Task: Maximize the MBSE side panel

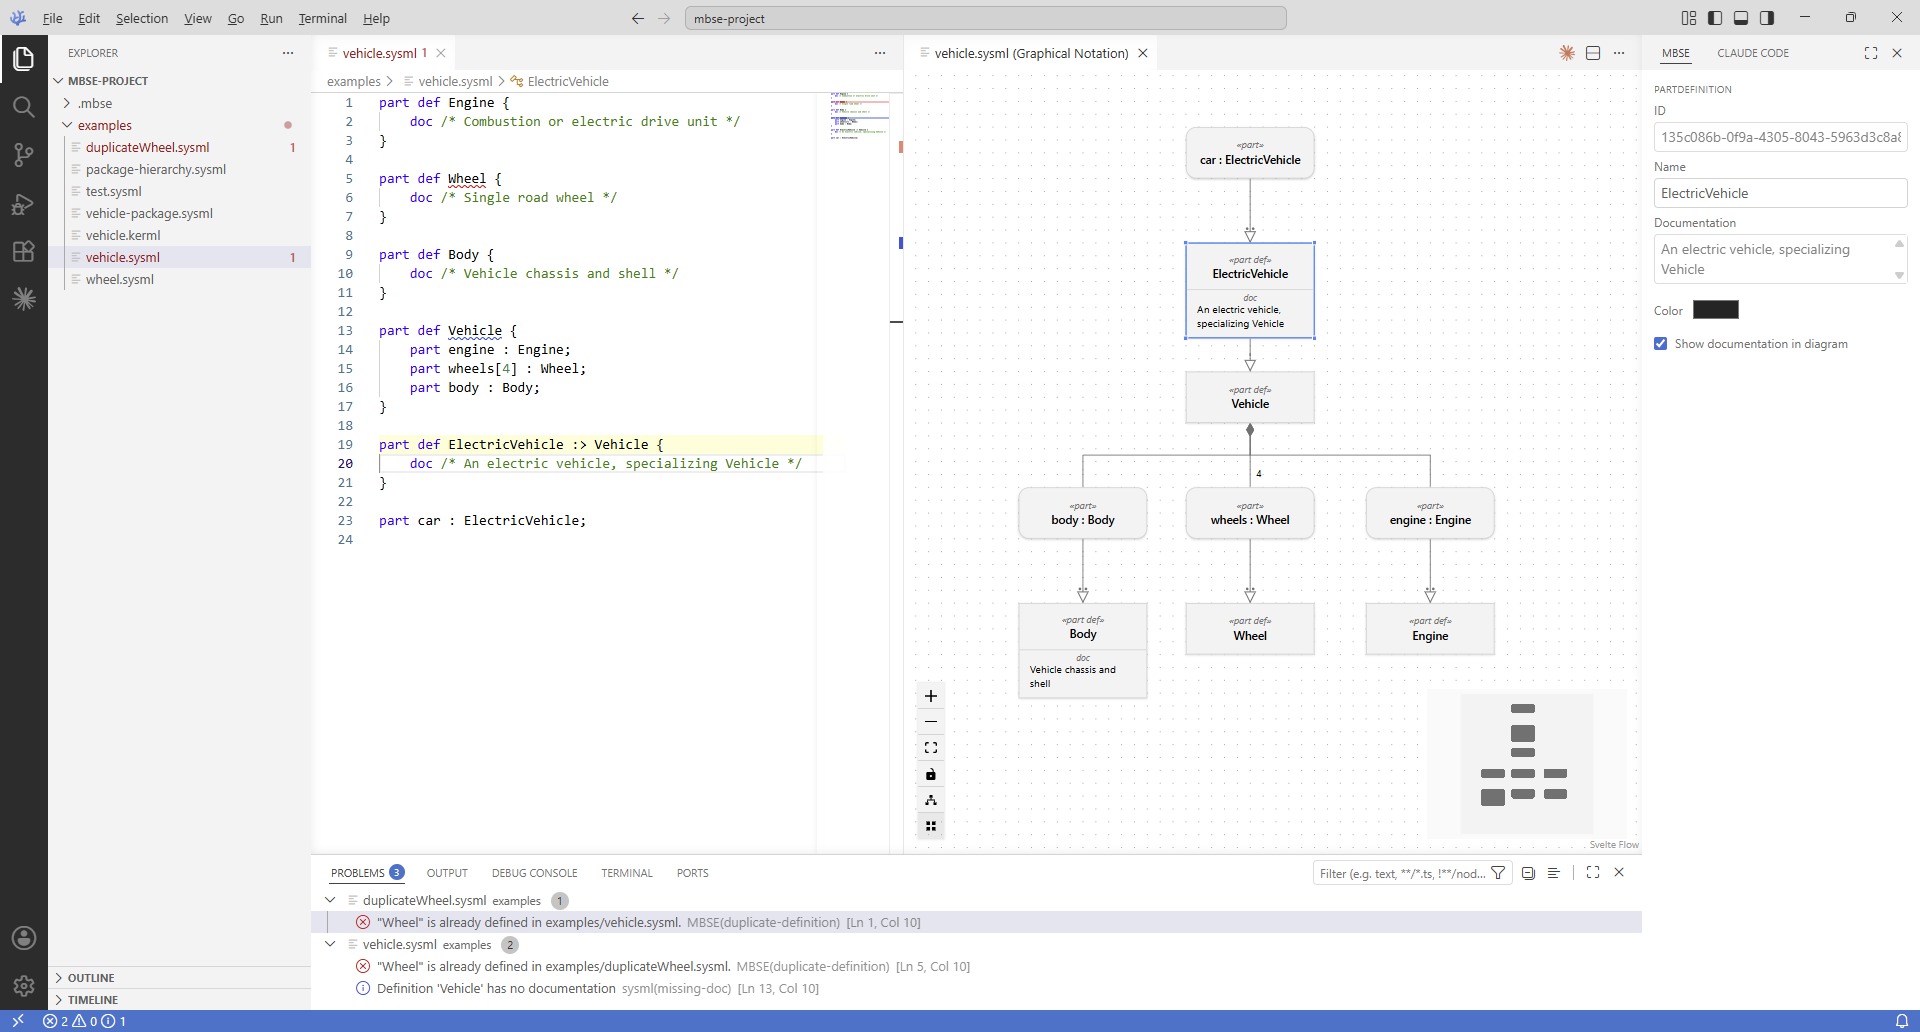Action: (x=1871, y=53)
